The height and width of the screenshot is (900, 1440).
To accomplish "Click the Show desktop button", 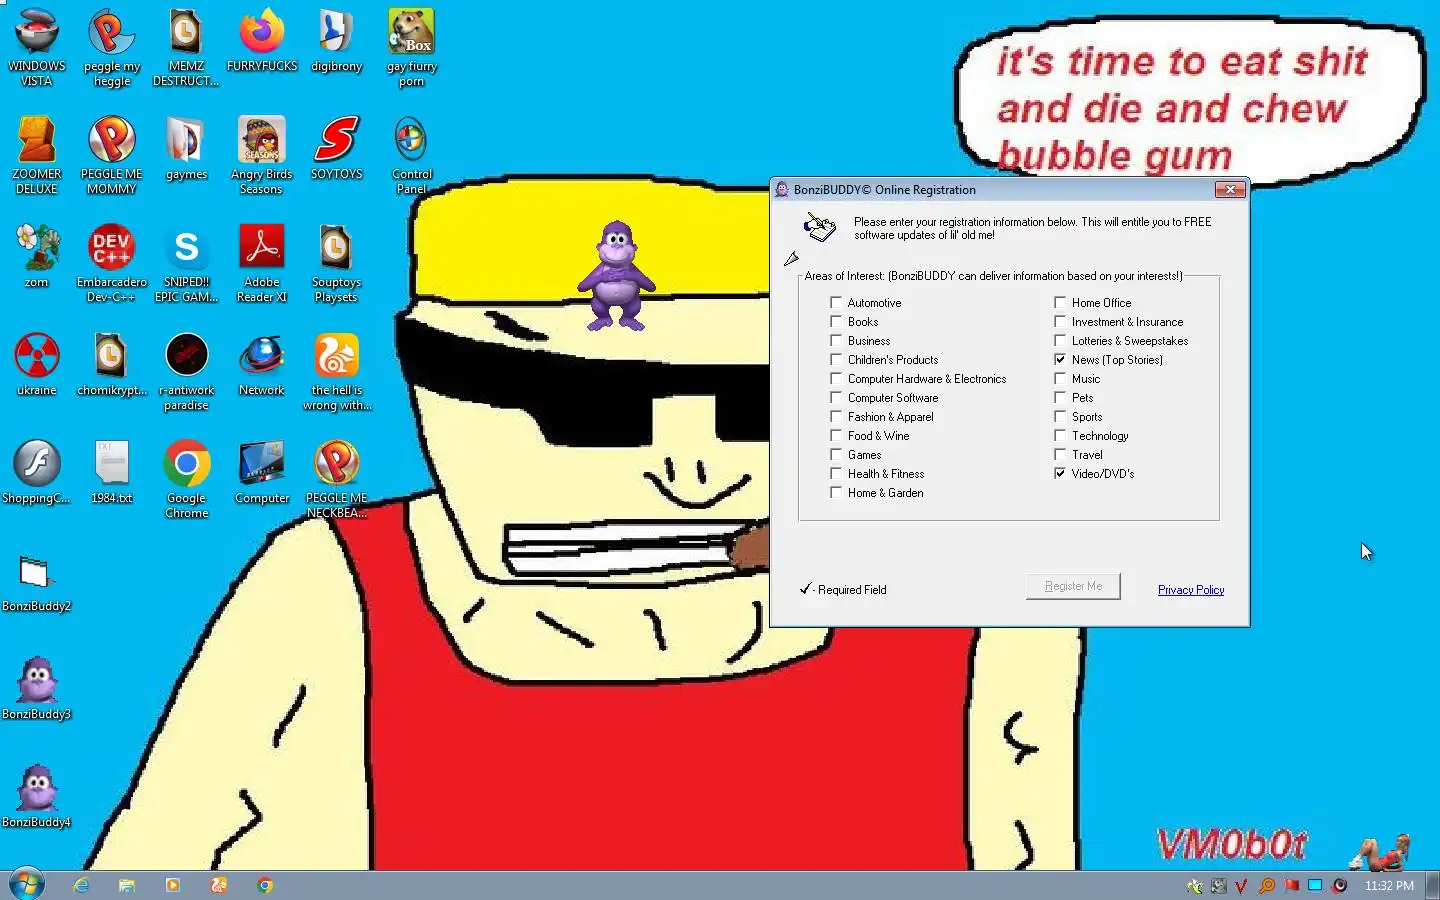I will click(1432, 885).
